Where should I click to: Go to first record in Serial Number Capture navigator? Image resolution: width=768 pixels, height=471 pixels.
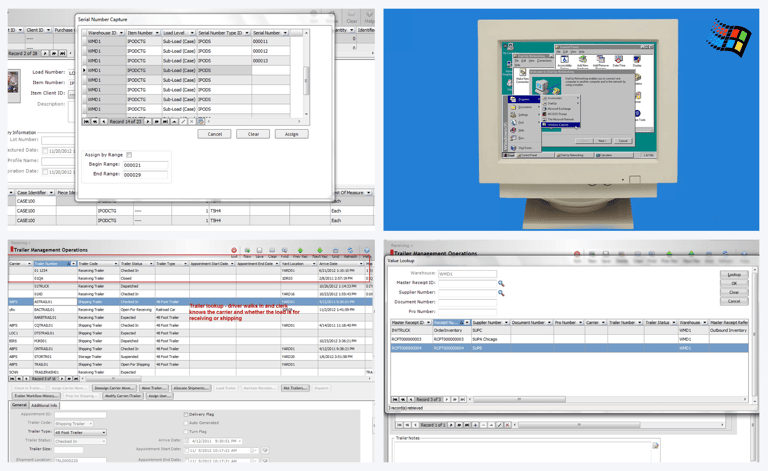[87, 121]
